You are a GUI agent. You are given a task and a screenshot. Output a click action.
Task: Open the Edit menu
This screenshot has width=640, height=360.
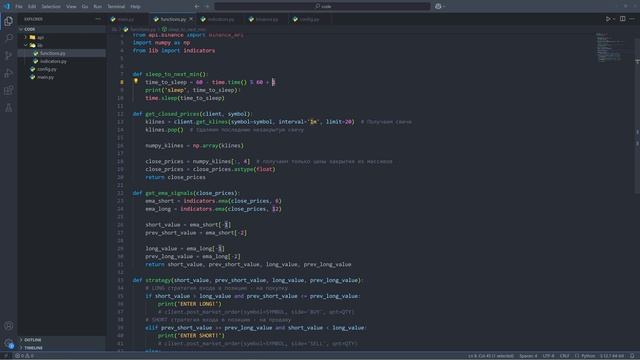coord(32,7)
